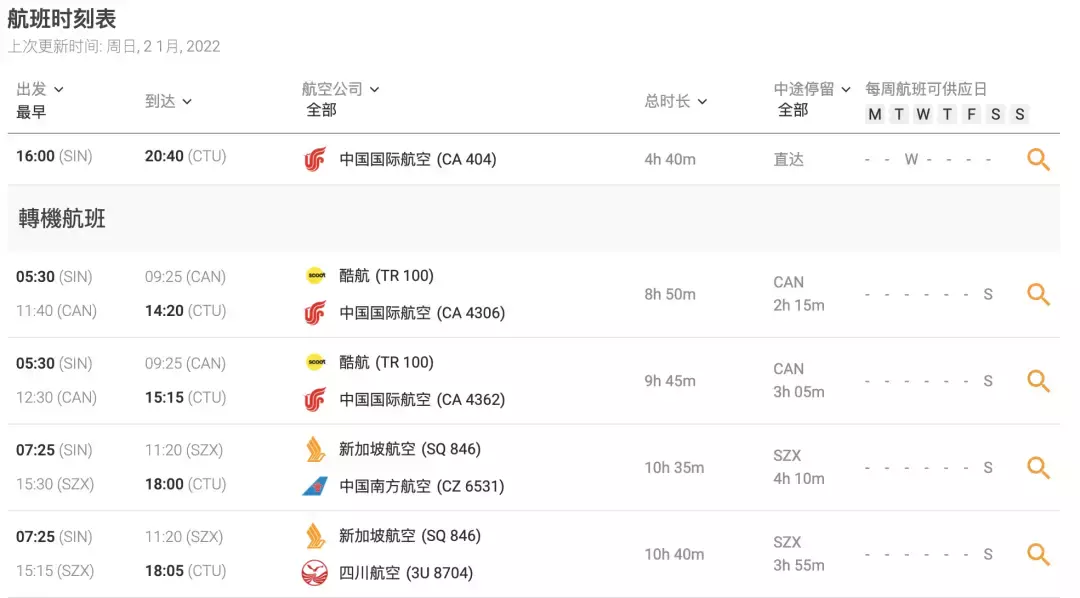Toggle Thursday availability filter T
The width and height of the screenshot is (1080, 598).
click(x=947, y=114)
